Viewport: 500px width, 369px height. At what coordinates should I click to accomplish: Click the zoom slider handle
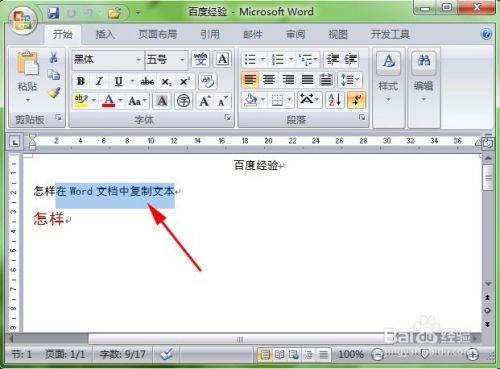click(425, 354)
